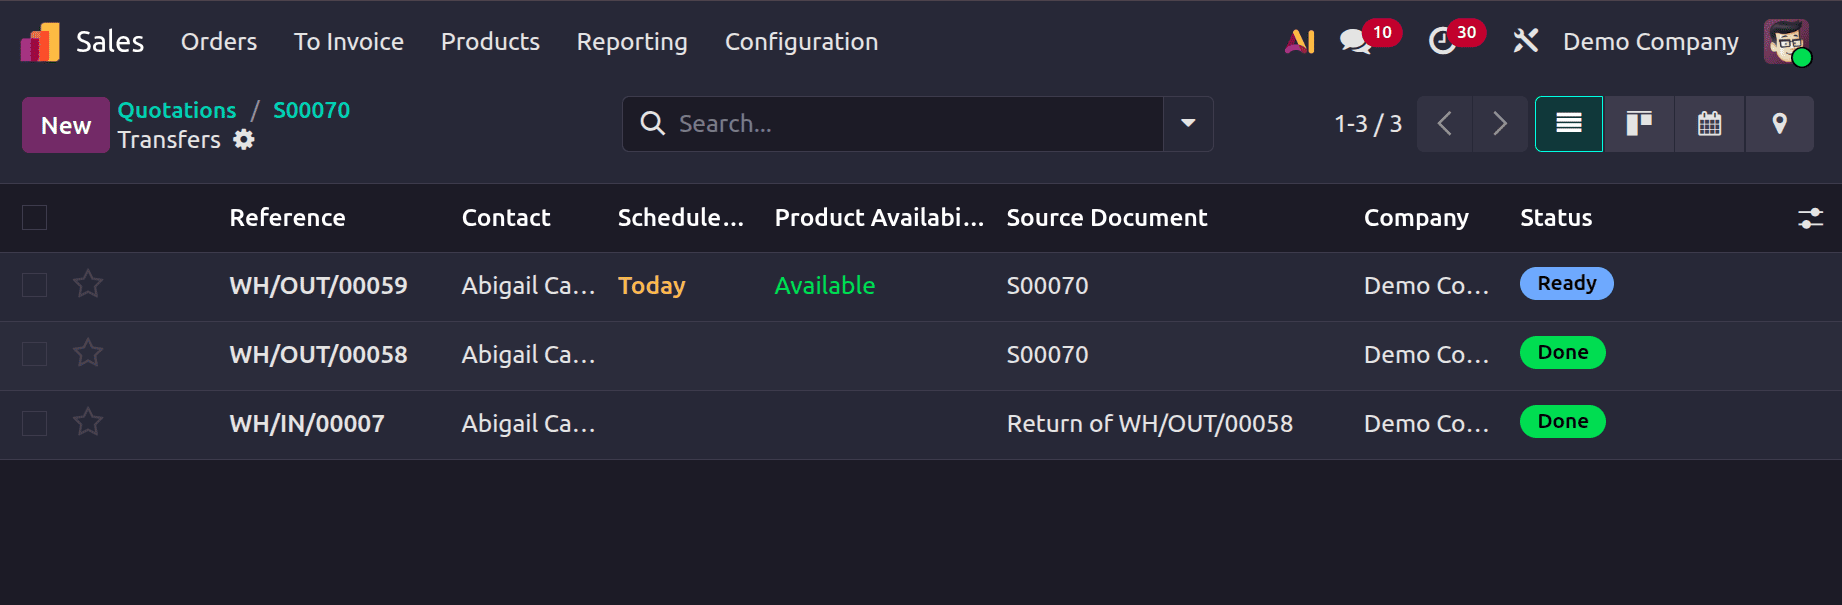Open the activities clock icon

pyautogui.click(x=1442, y=42)
